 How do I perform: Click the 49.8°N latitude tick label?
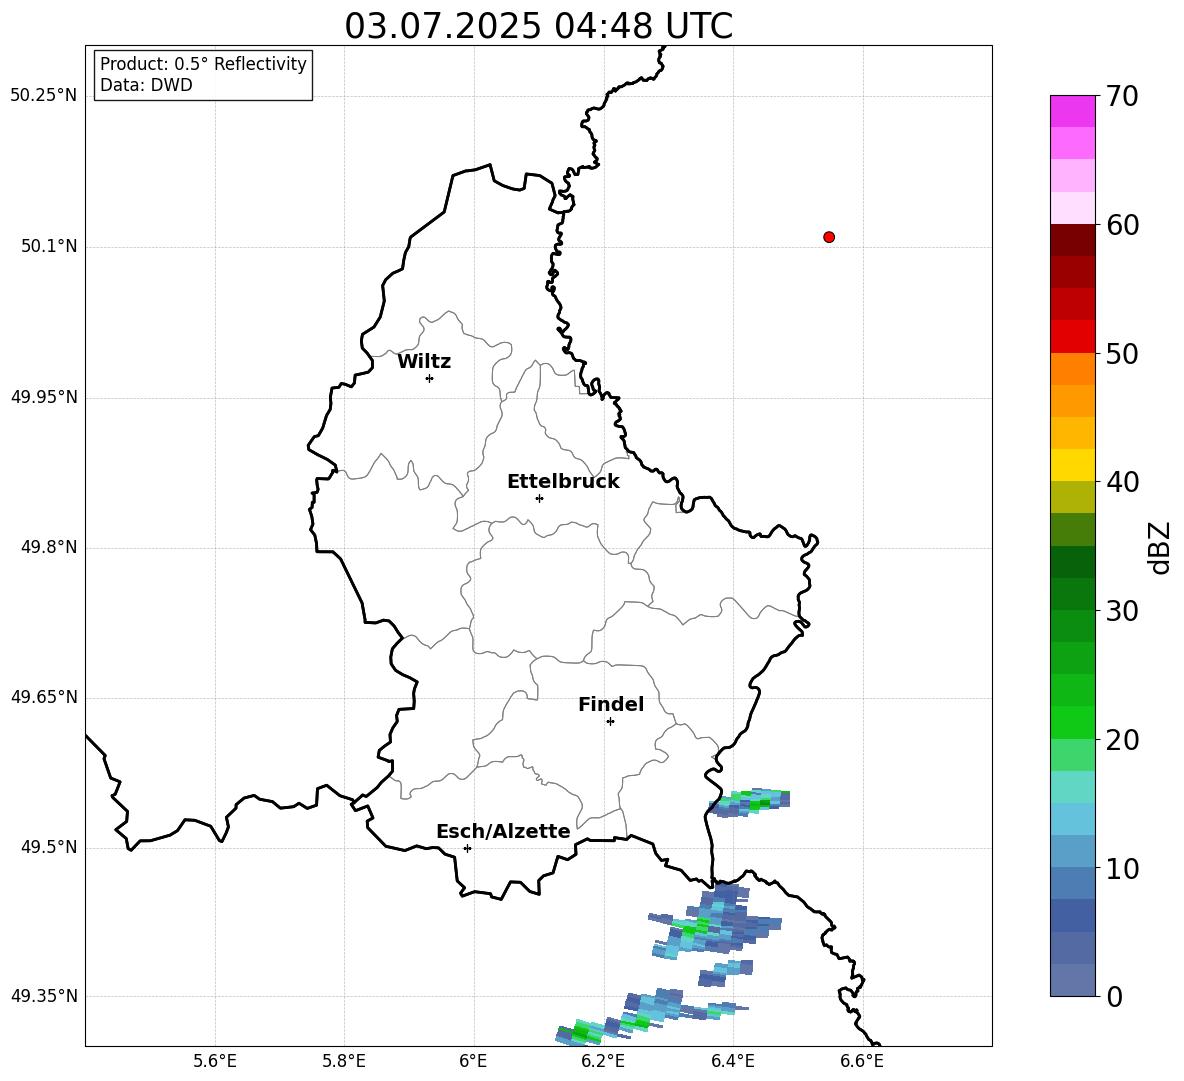(49, 547)
